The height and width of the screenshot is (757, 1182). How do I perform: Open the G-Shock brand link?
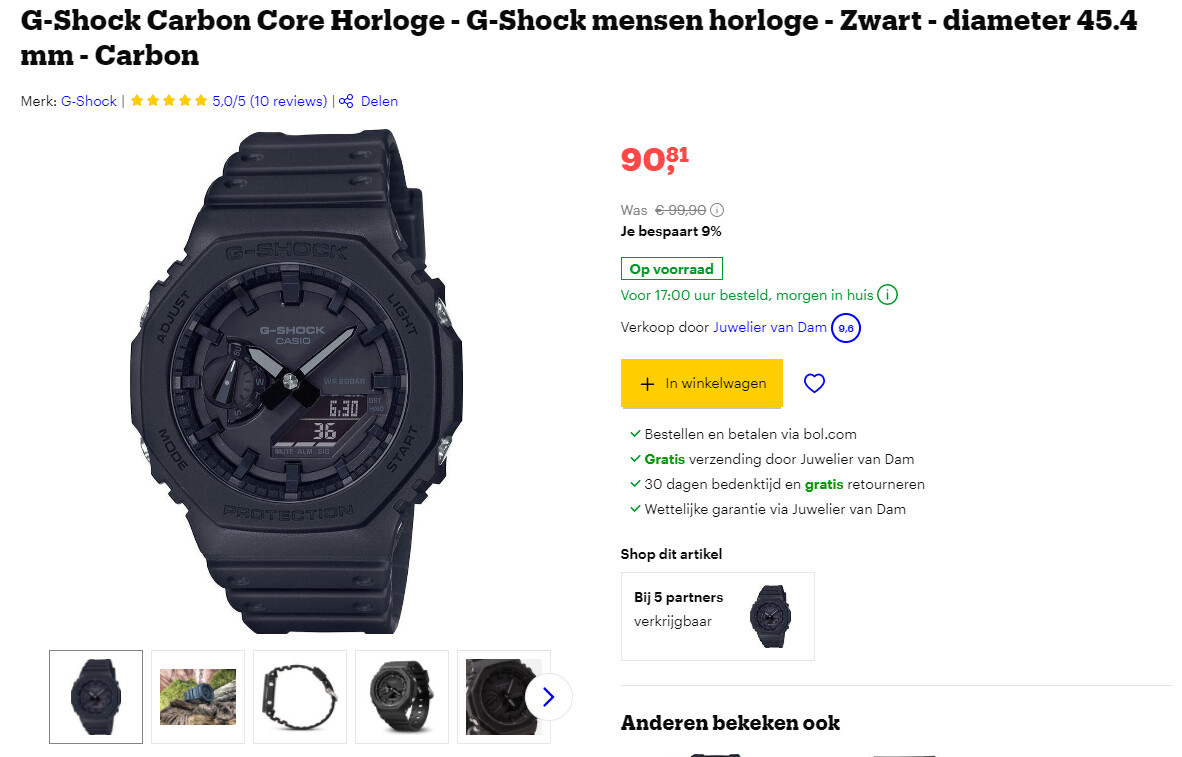pyautogui.click(x=89, y=101)
